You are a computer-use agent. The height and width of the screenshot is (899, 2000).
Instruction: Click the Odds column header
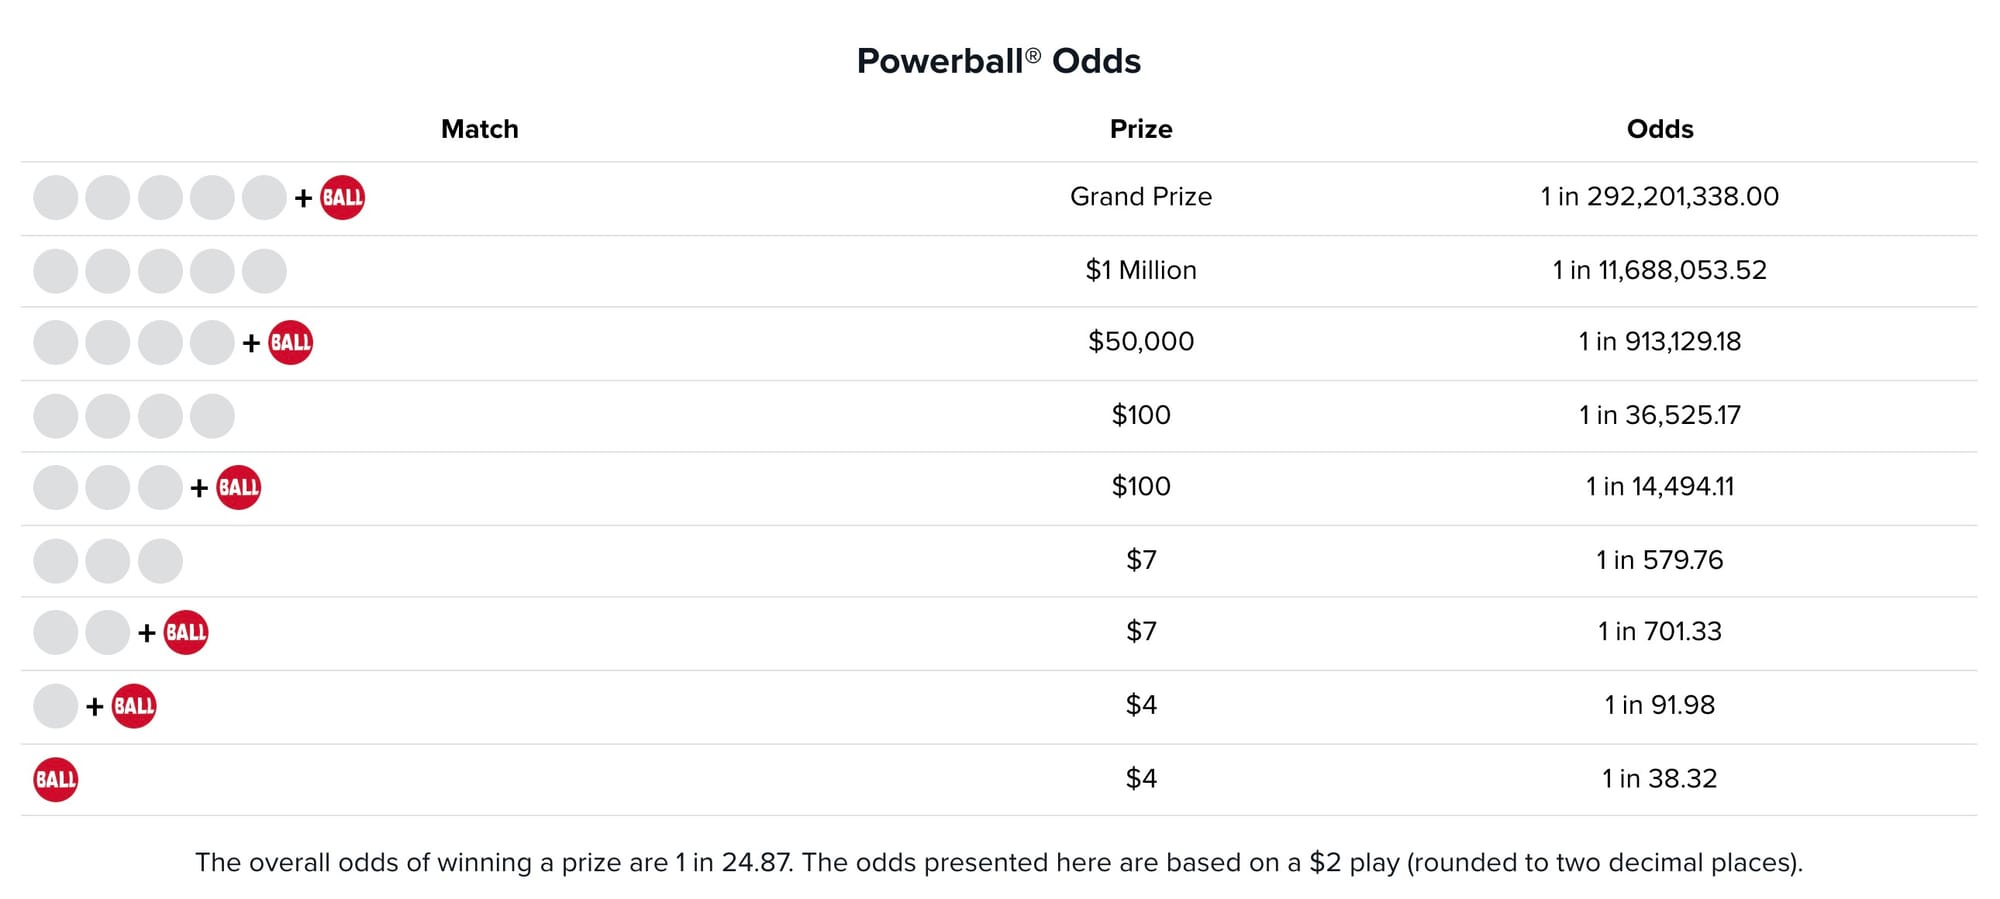[1660, 129]
